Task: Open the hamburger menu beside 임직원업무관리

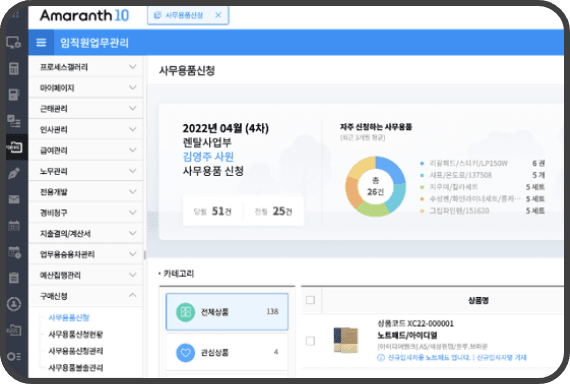Action: [41, 43]
